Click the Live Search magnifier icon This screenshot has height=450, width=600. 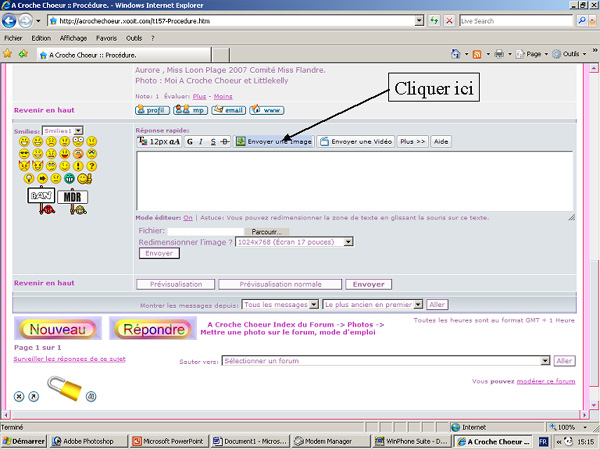click(x=582, y=21)
